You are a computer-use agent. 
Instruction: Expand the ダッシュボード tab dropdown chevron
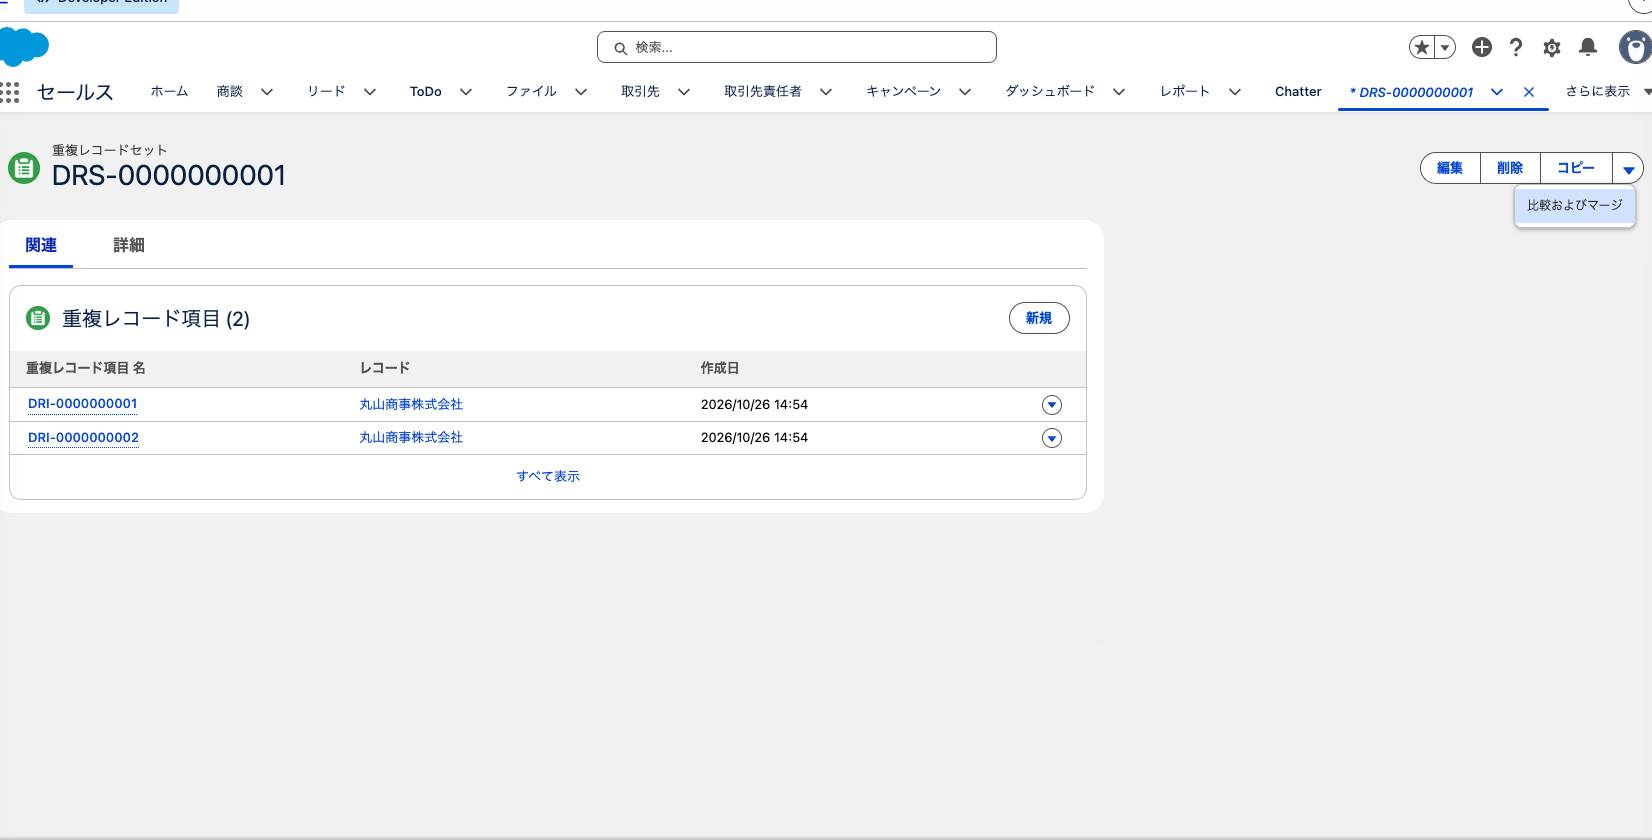1119,92
